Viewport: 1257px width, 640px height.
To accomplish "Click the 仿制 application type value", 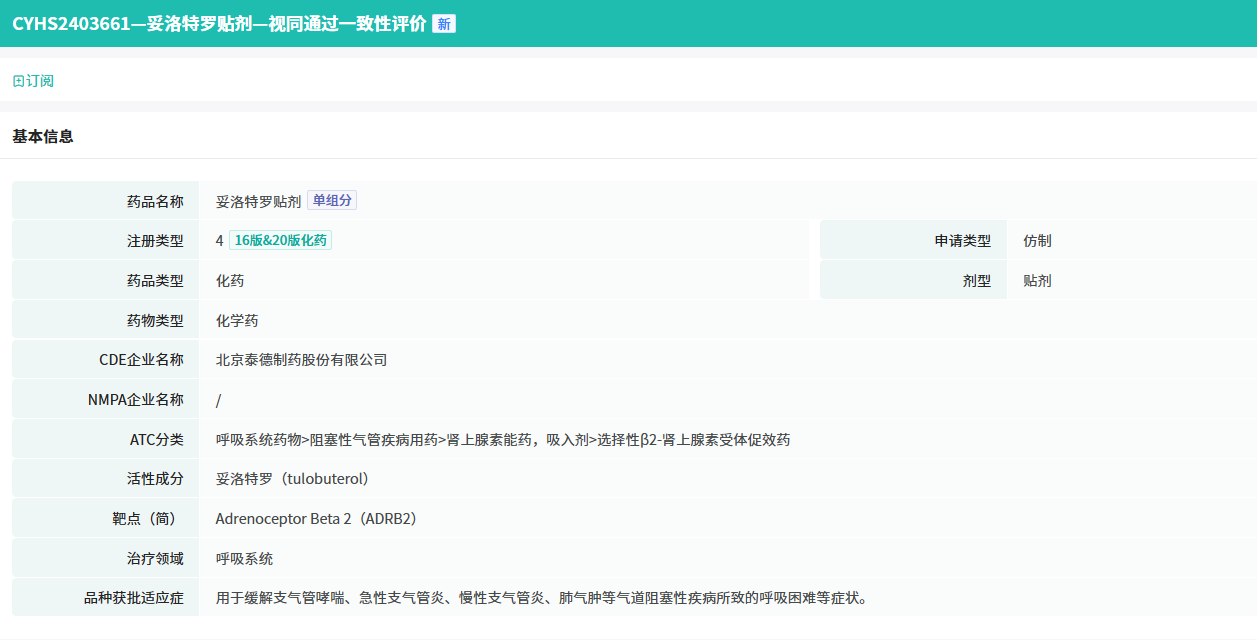I will [x=1037, y=241].
